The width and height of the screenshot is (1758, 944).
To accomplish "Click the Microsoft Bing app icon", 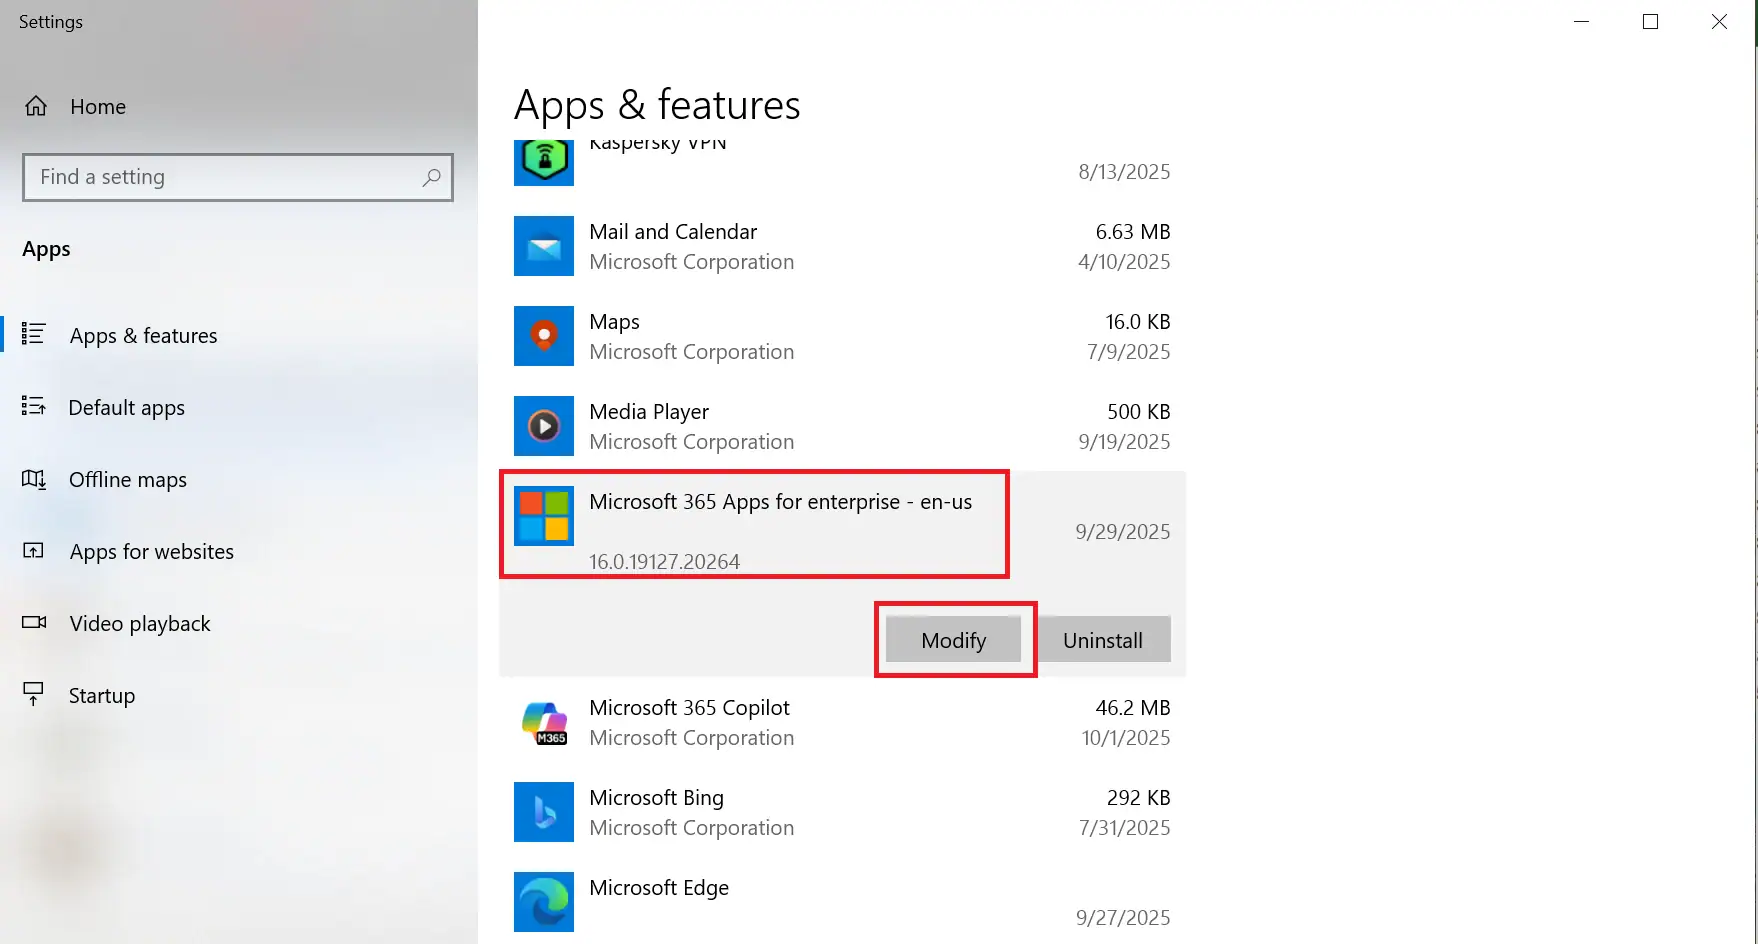I will tap(543, 812).
